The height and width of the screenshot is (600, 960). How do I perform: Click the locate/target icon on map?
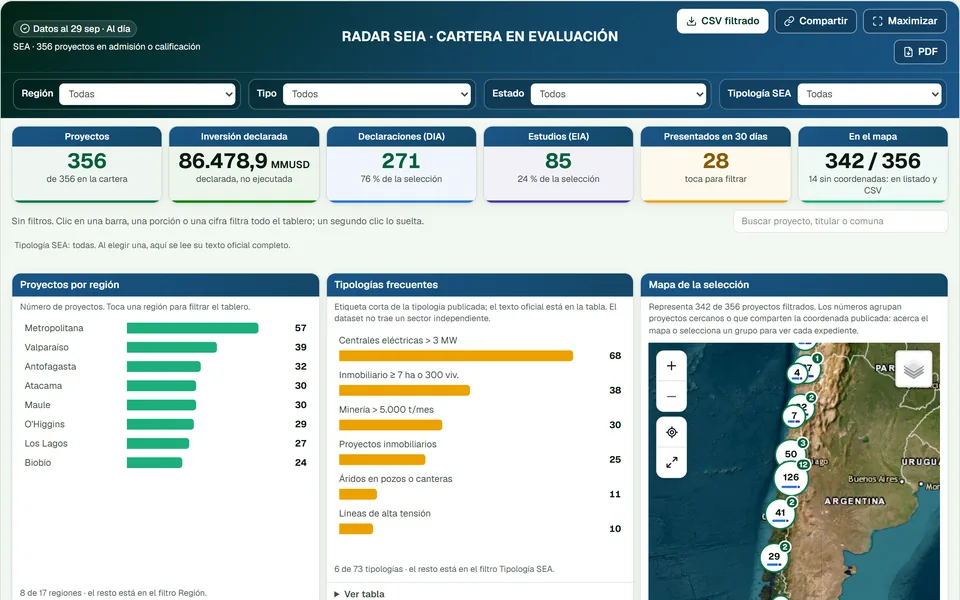tap(671, 432)
